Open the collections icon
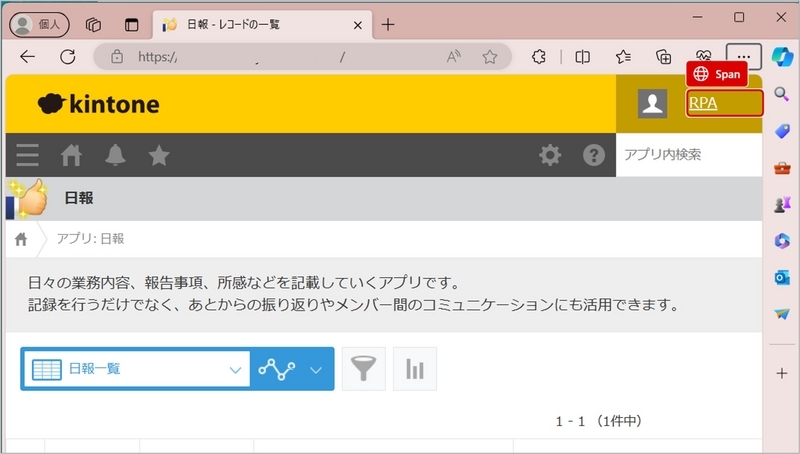Viewport: 800px width, 454px height. click(663, 57)
